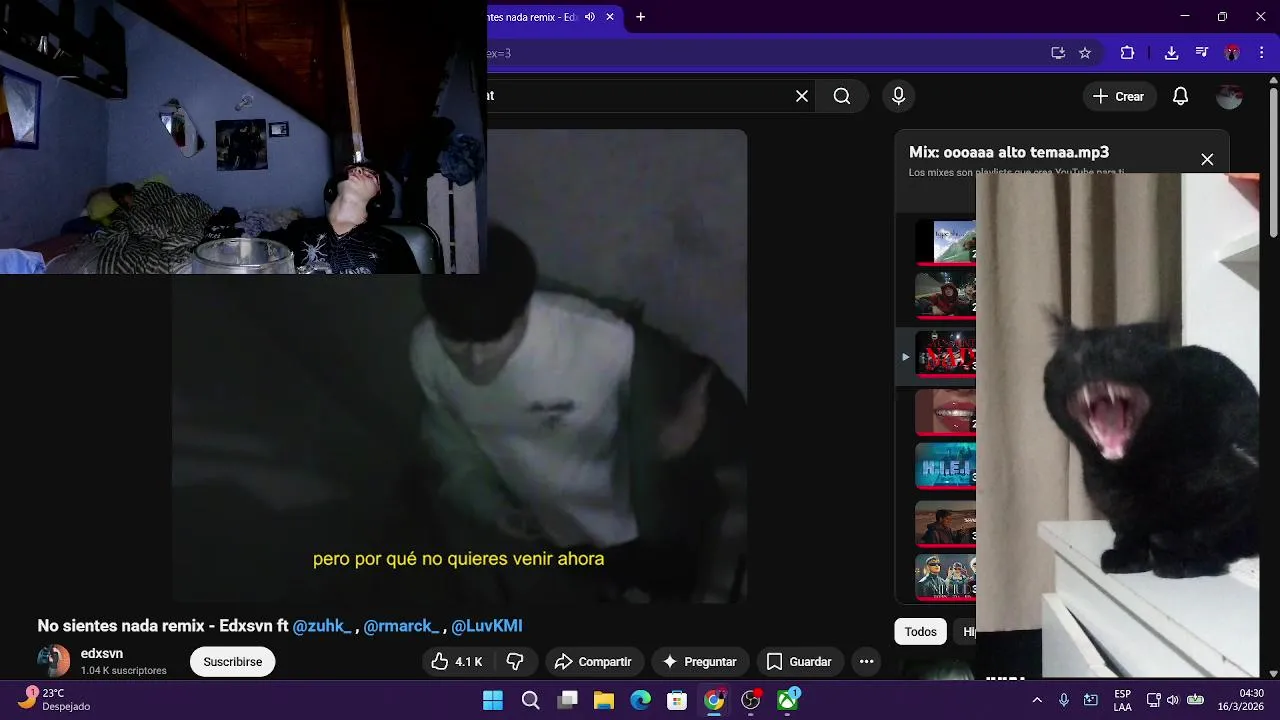Run the YouTube search with magnifier button

tap(842, 96)
